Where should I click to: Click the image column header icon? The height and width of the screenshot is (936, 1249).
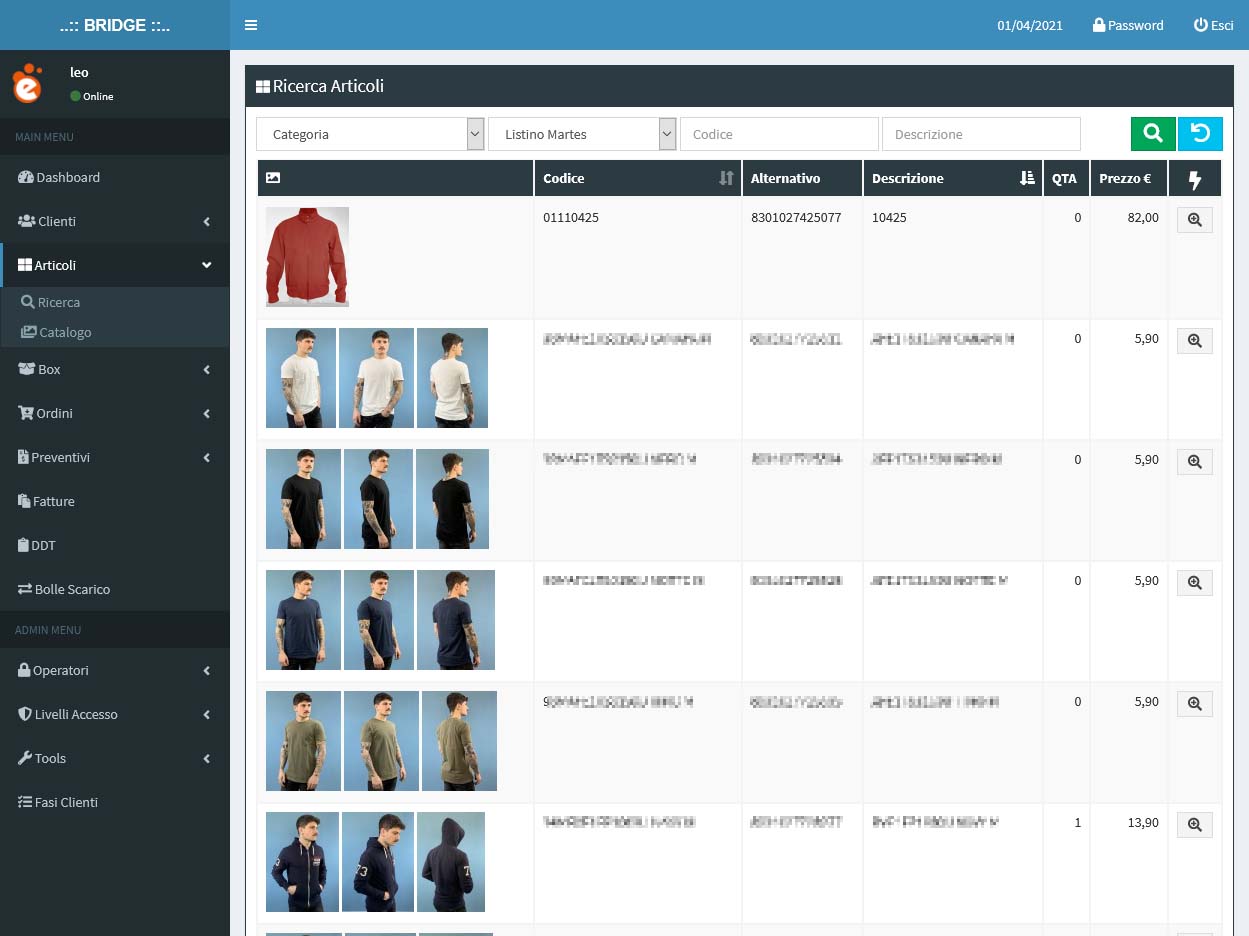coord(273,178)
